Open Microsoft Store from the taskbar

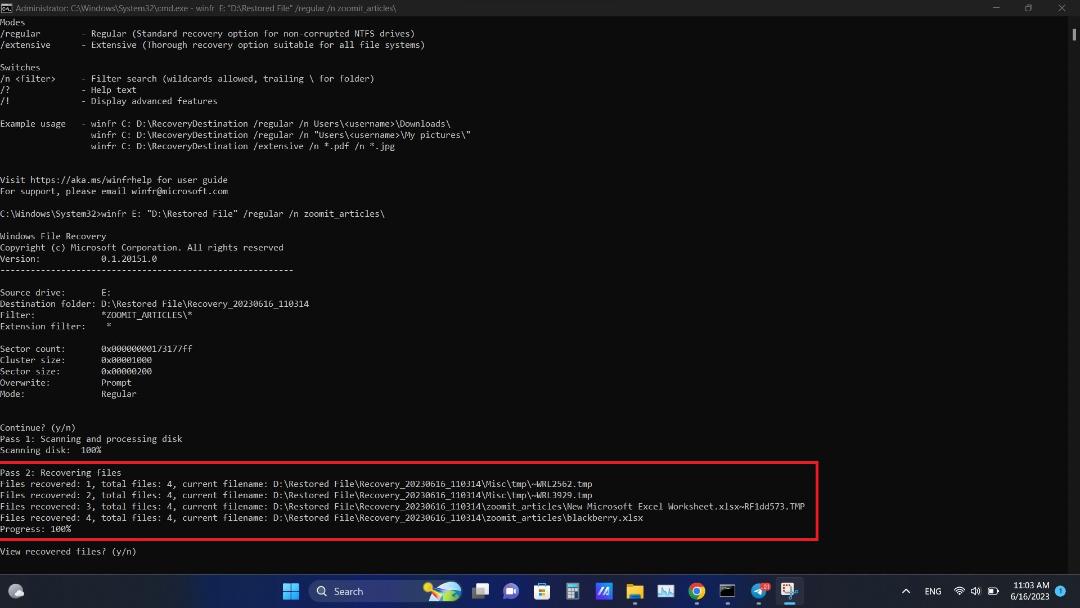[542, 591]
